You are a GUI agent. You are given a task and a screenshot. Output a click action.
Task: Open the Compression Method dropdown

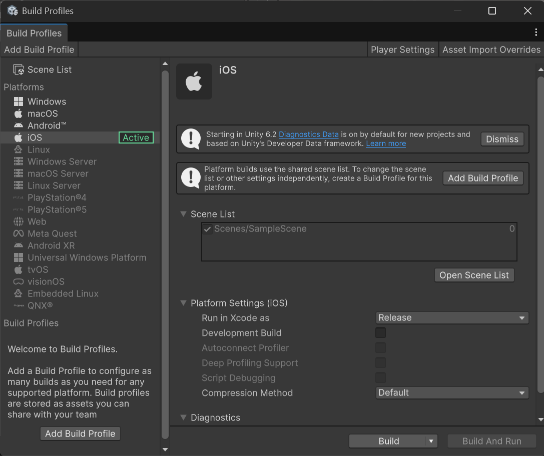click(452, 393)
